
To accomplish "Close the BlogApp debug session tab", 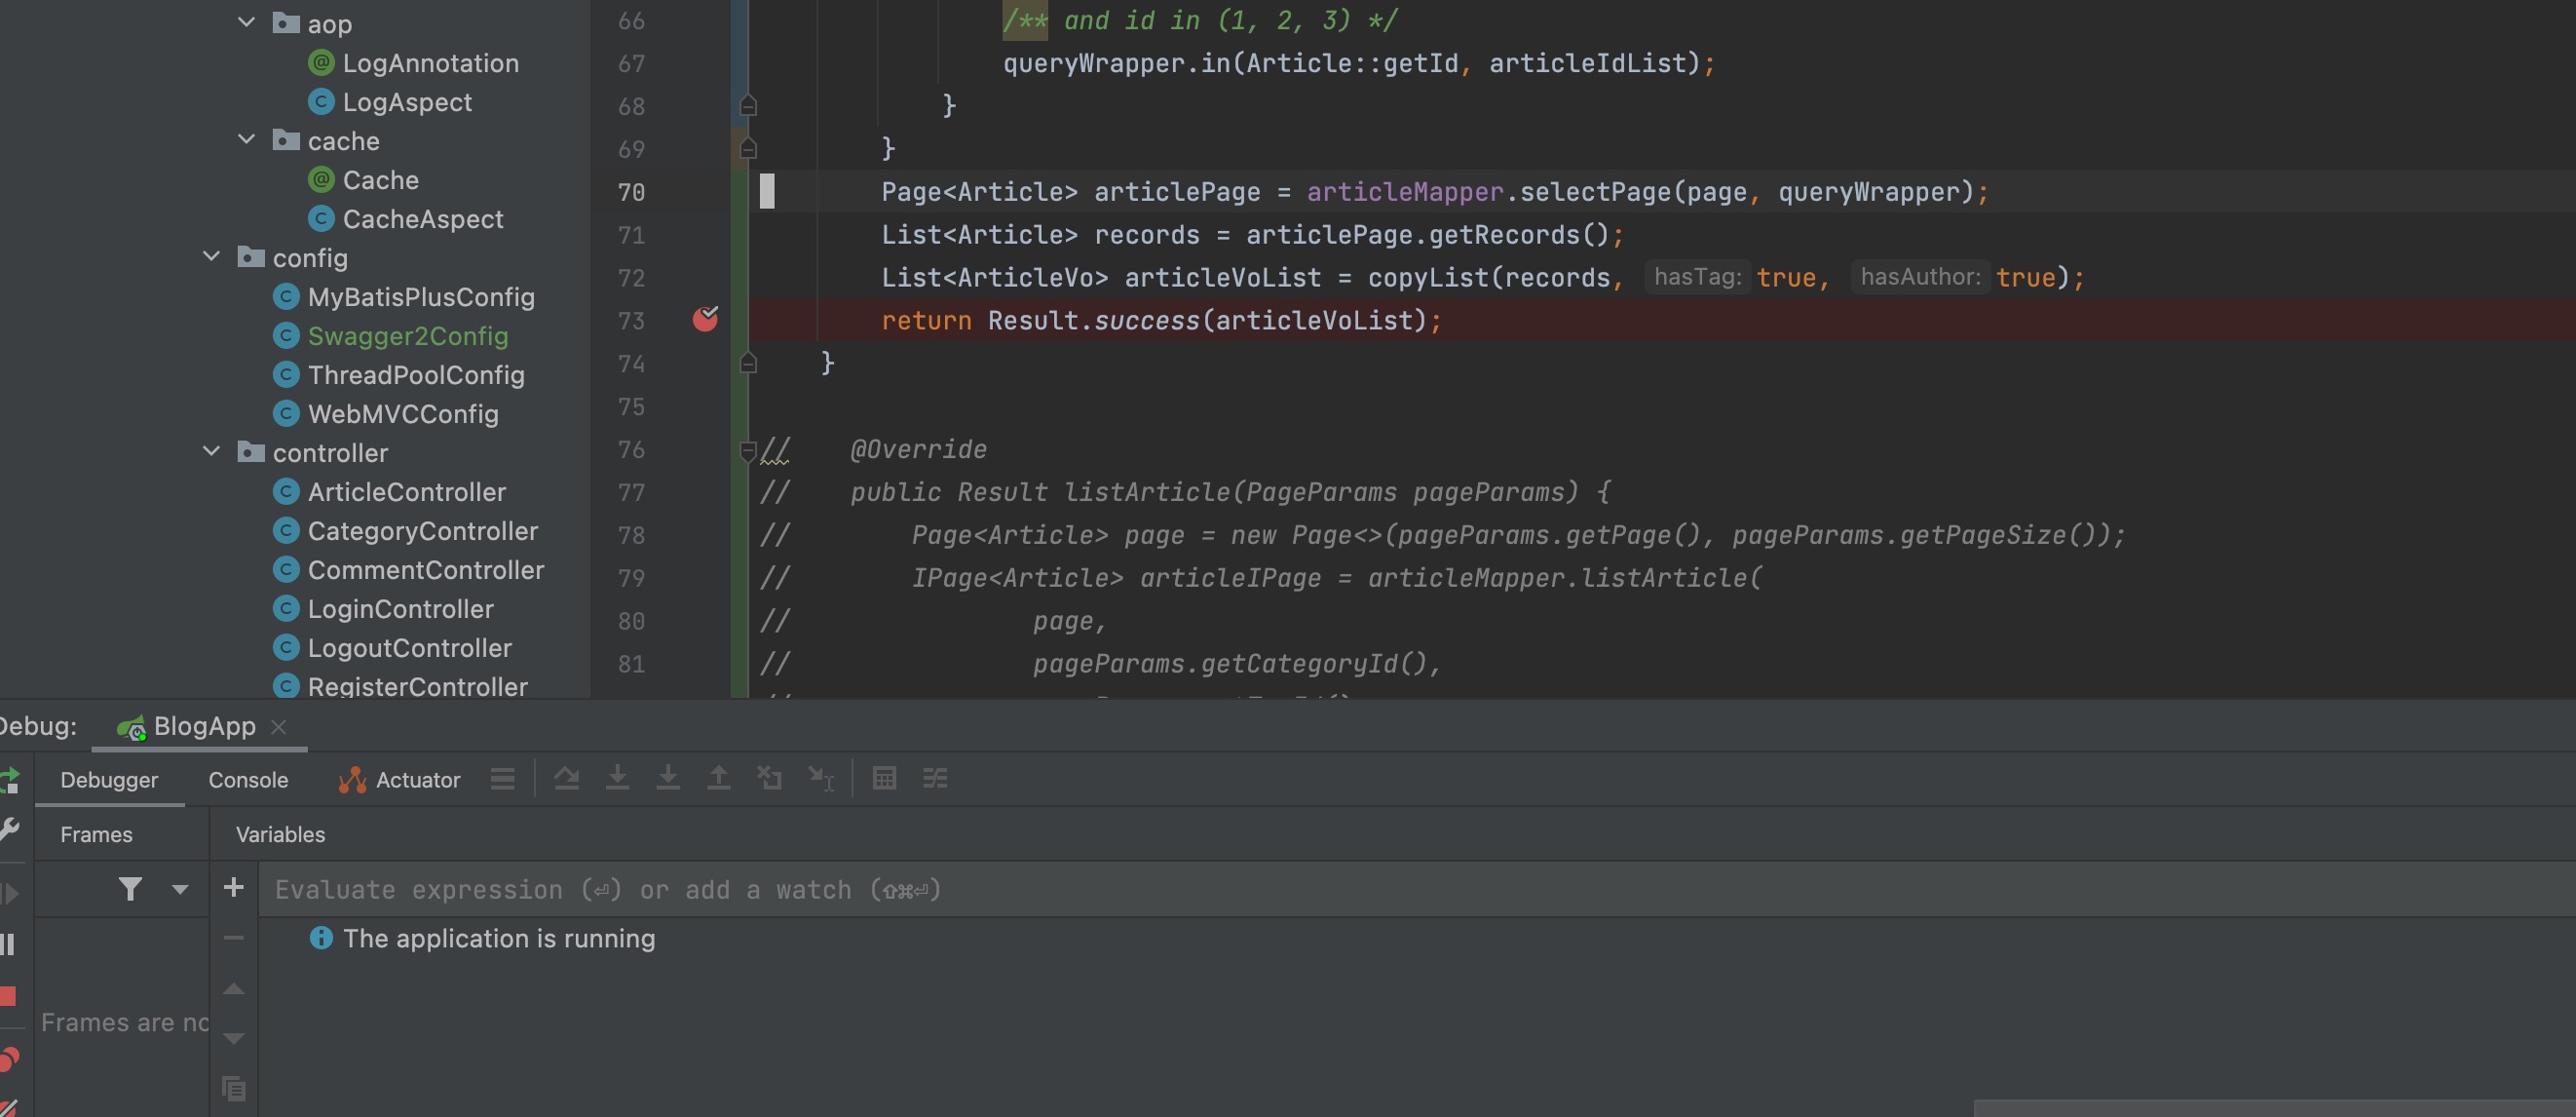I will tap(279, 727).
